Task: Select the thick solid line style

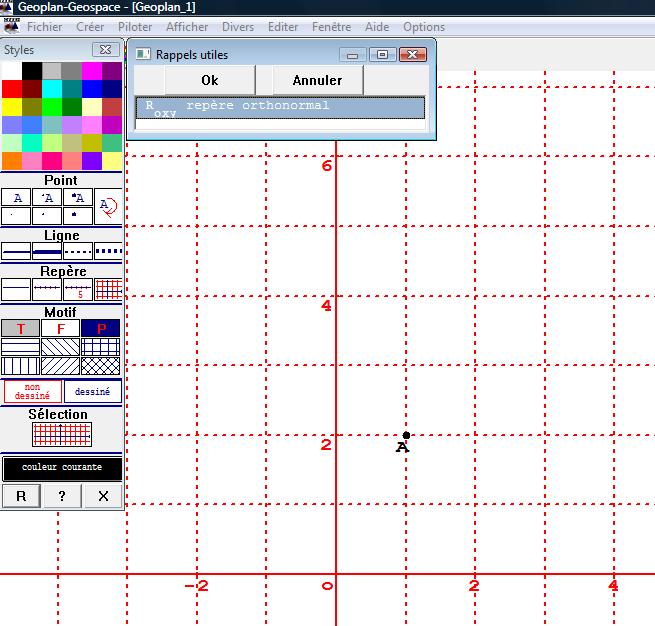Action: [x=47, y=251]
